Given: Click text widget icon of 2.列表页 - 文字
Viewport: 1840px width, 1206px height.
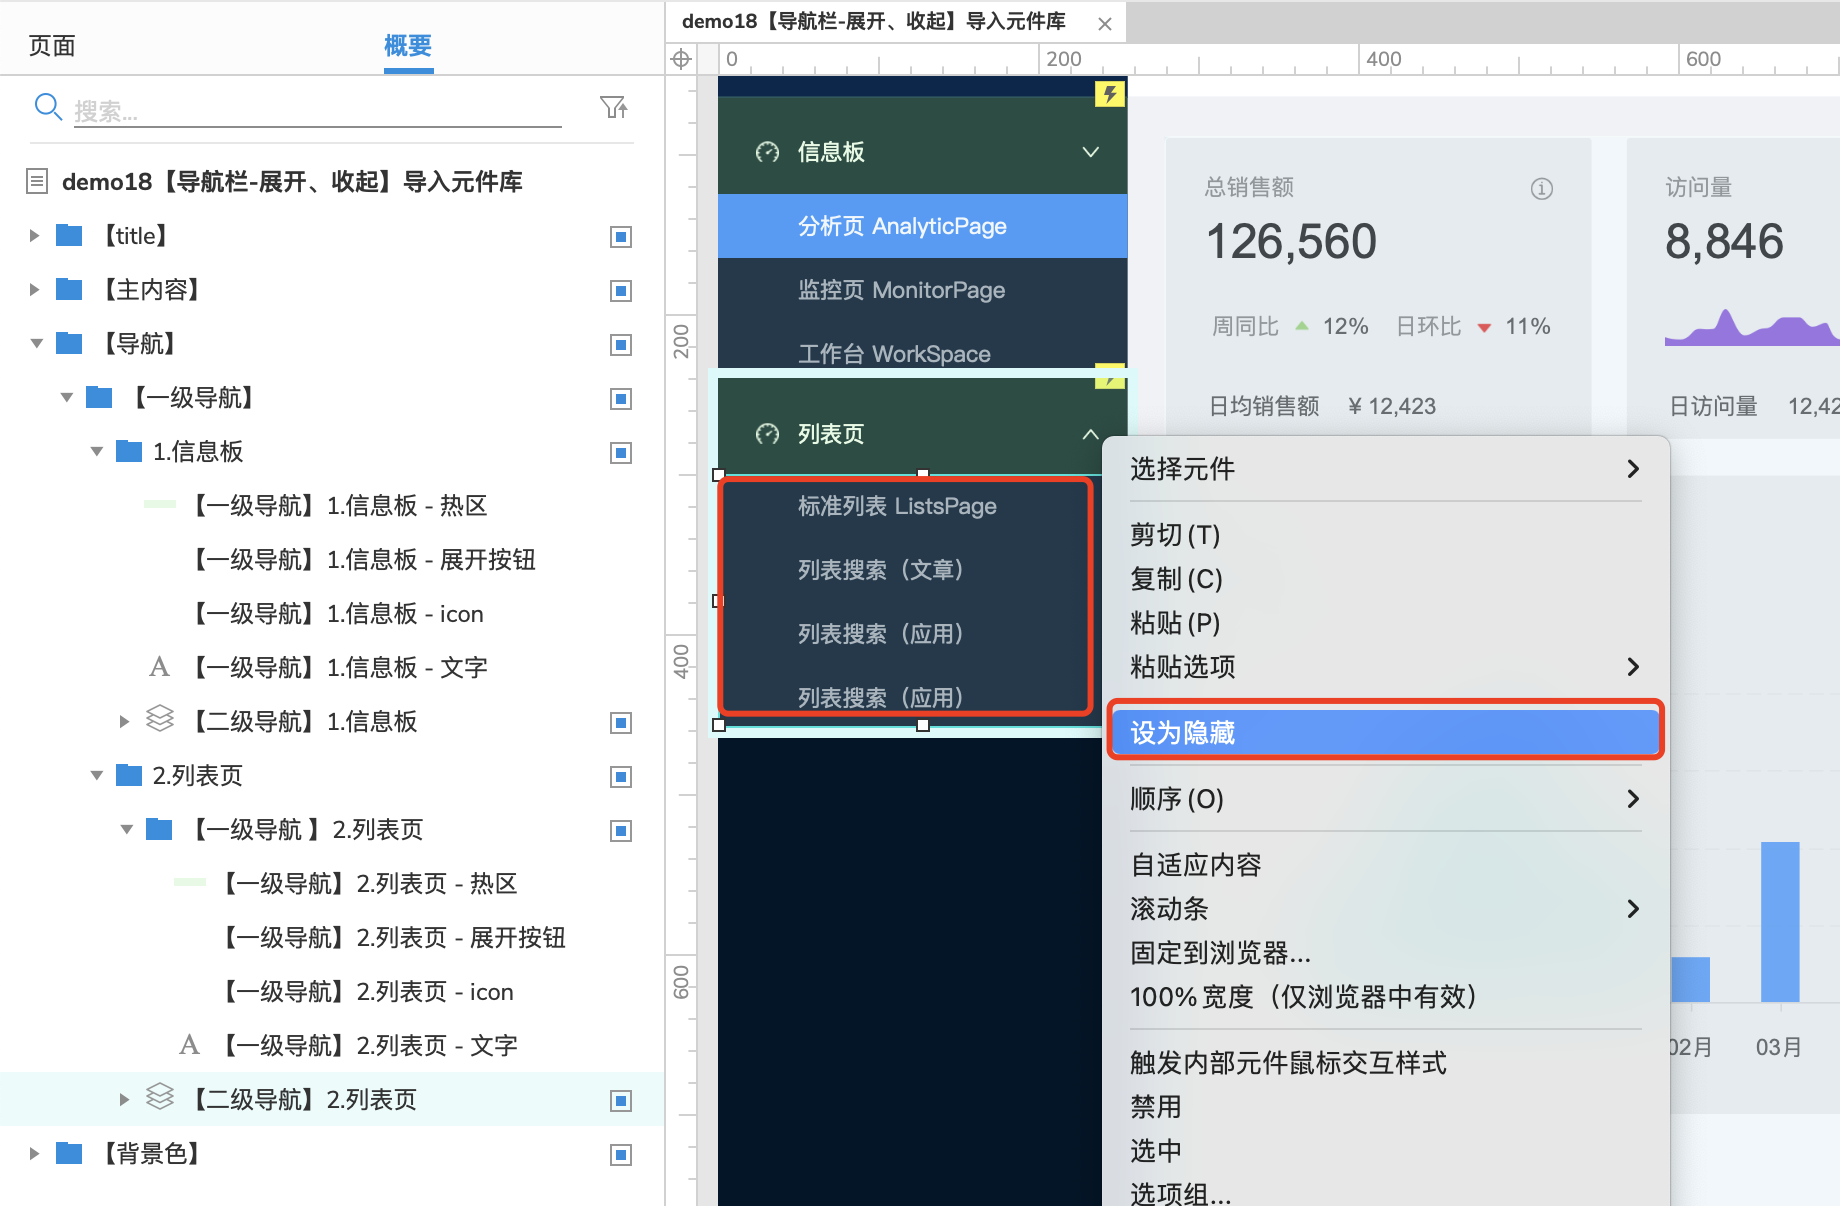Looking at the screenshot, I should pyautogui.click(x=189, y=1045).
